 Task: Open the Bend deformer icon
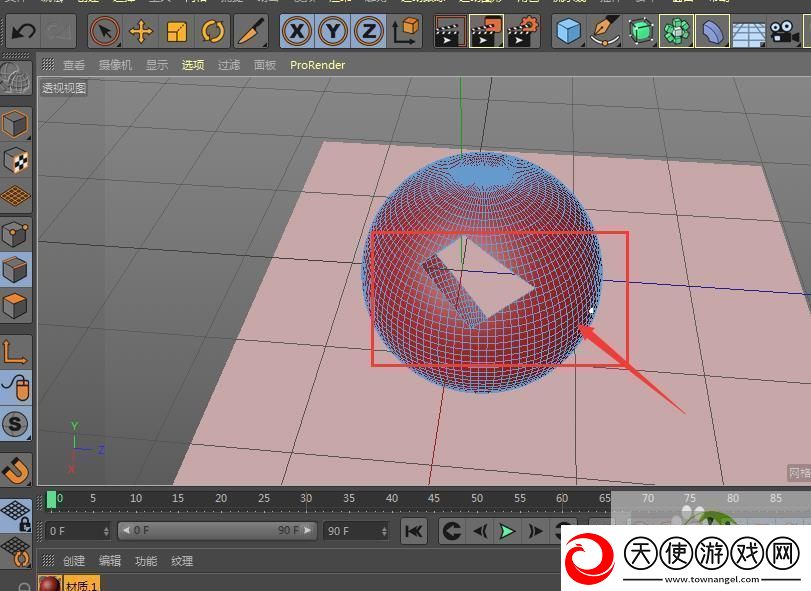[712, 32]
